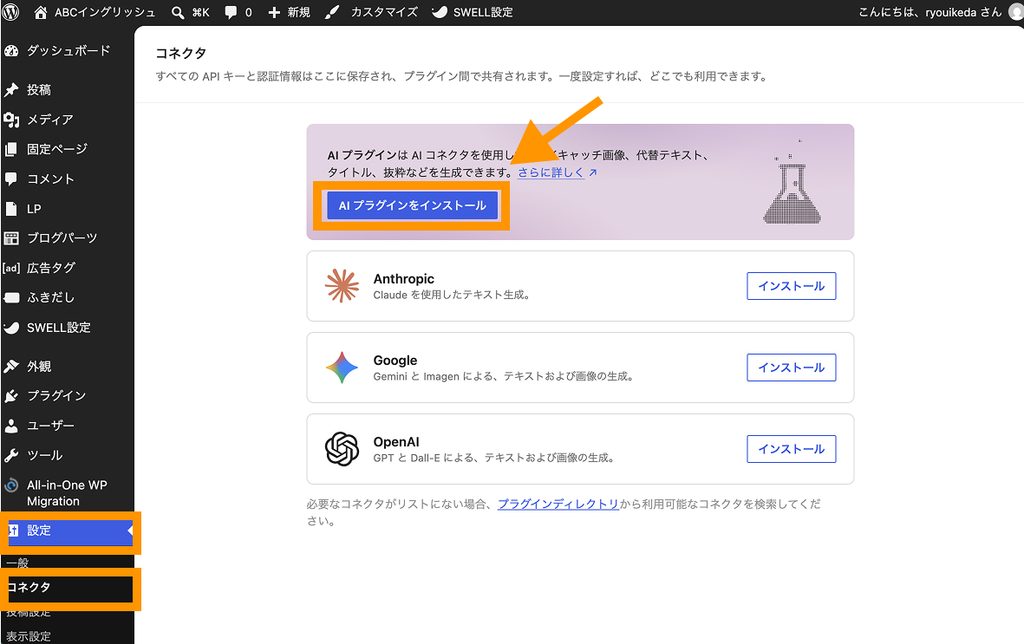Click the OpenAI knot logo
This screenshot has height=644, width=1024.
pyautogui.click(x=342, y=449)
